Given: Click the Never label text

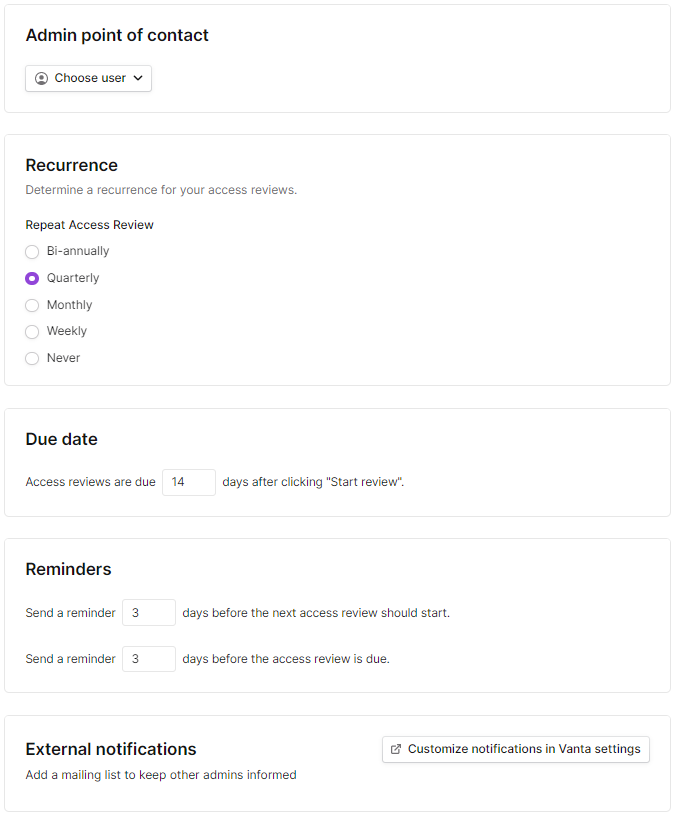Looking at the screenshot, I should pyautogui.click(x=63, y=358).
